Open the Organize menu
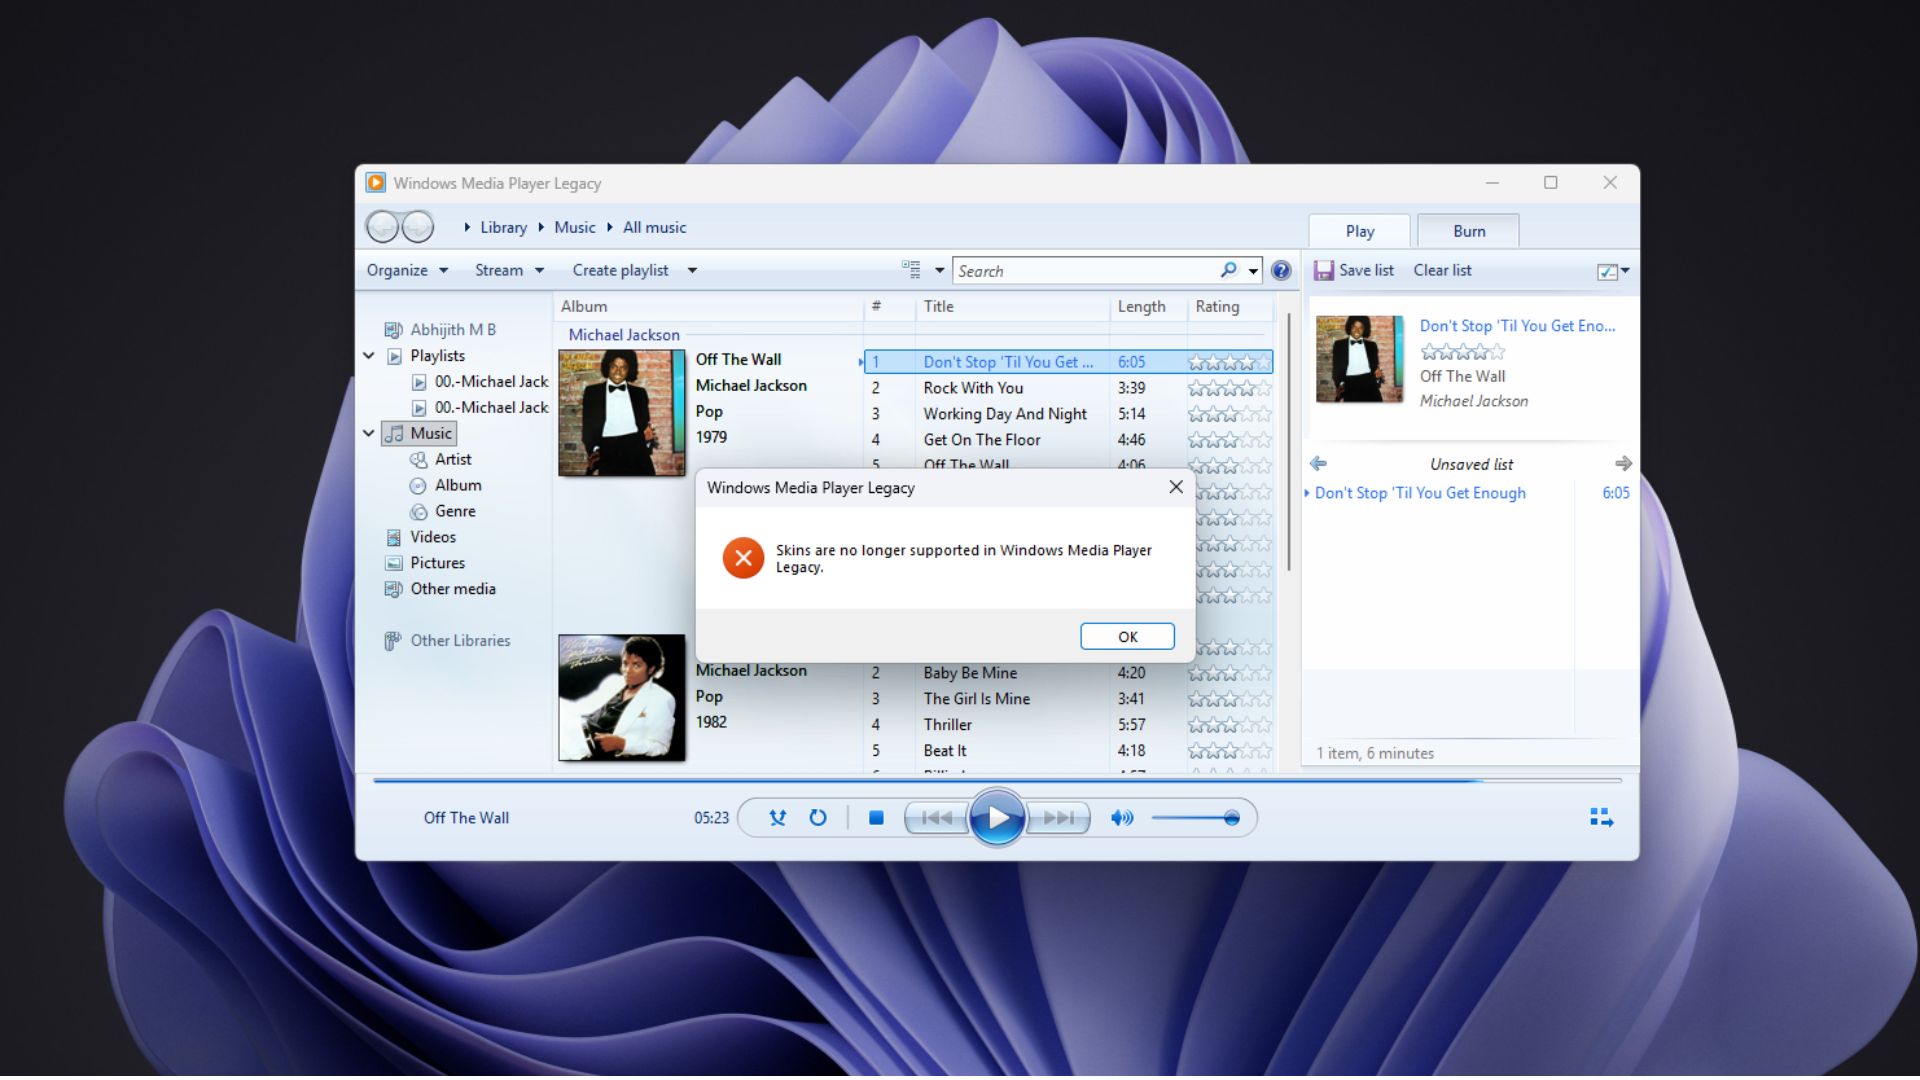Viewport: 1920px width, 1080px height. pyautogui.click(x=407, y=270)
